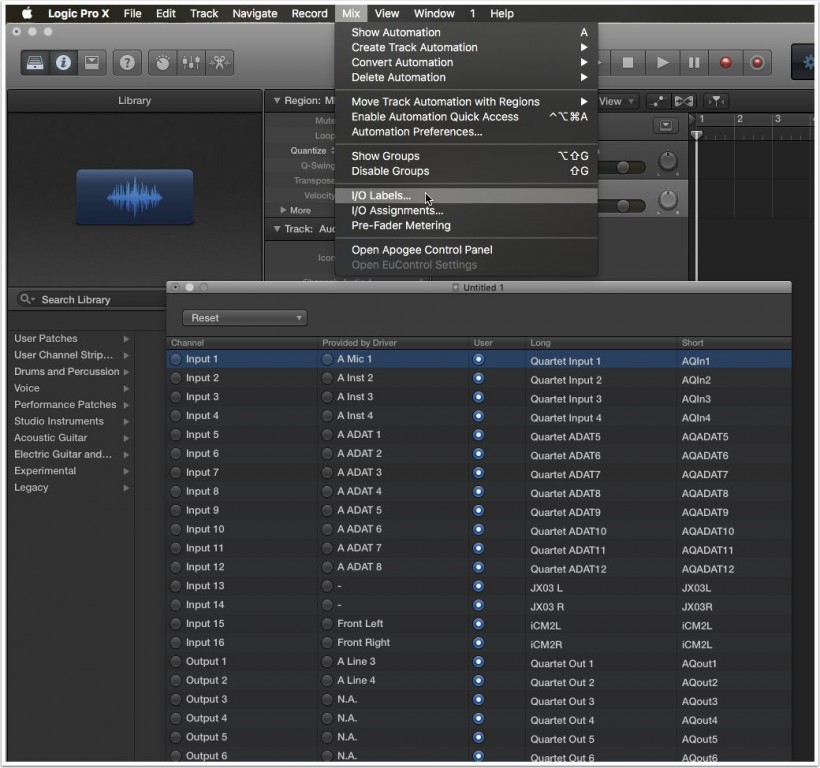Image resolution: width=820 pixels, height=768 pixels.
Task: Click the AQADAT5 short label cell
Action: click(705, 437)
